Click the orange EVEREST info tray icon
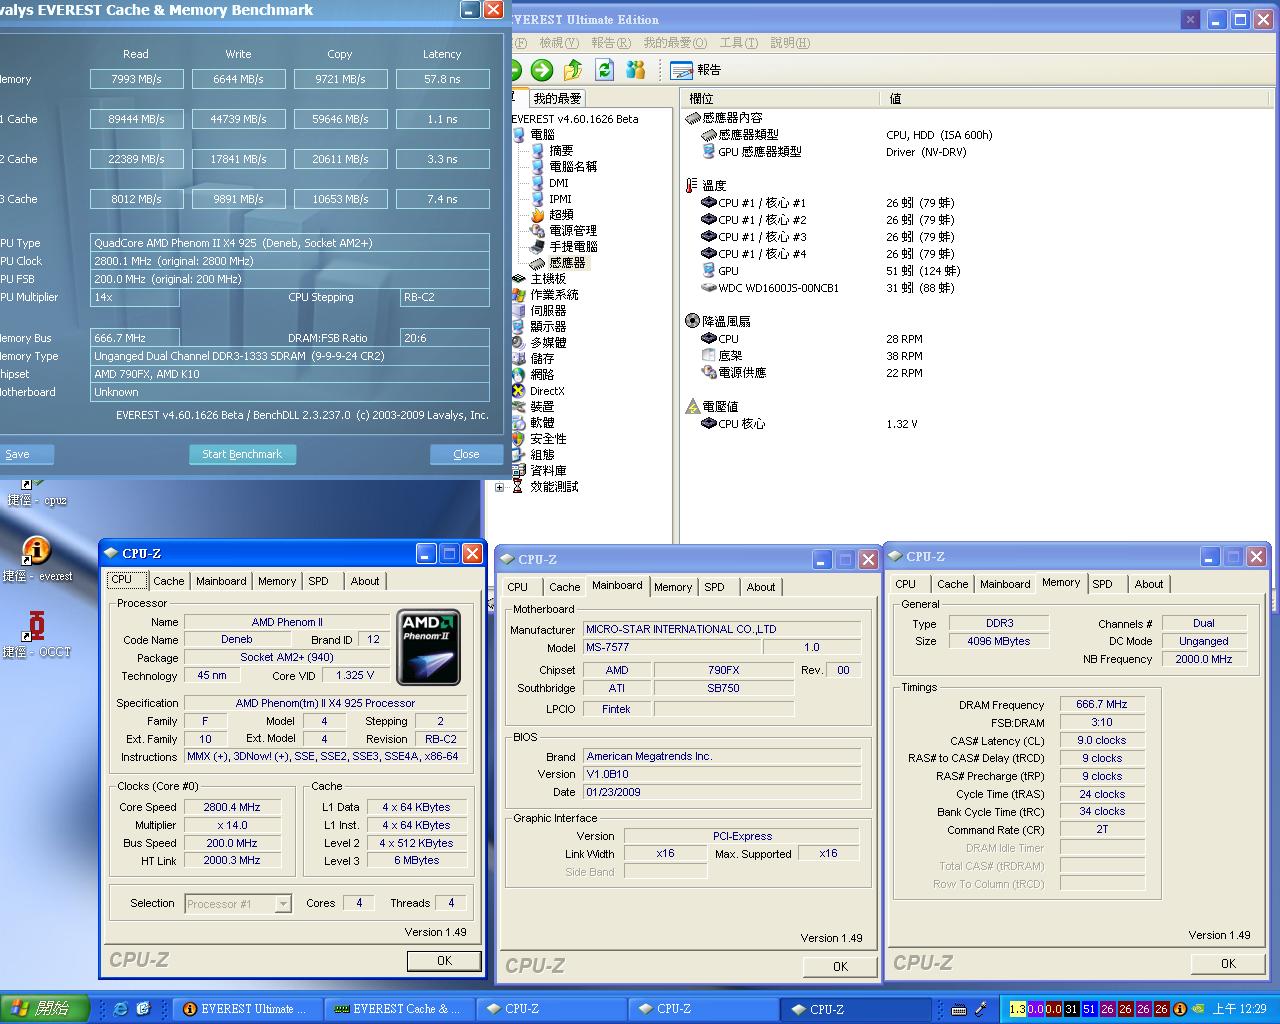 1180,1009
